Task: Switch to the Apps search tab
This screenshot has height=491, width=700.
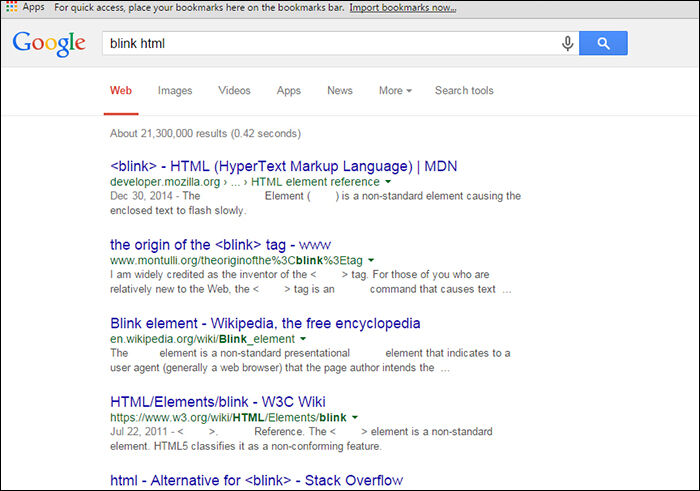Action: [289, 91]
